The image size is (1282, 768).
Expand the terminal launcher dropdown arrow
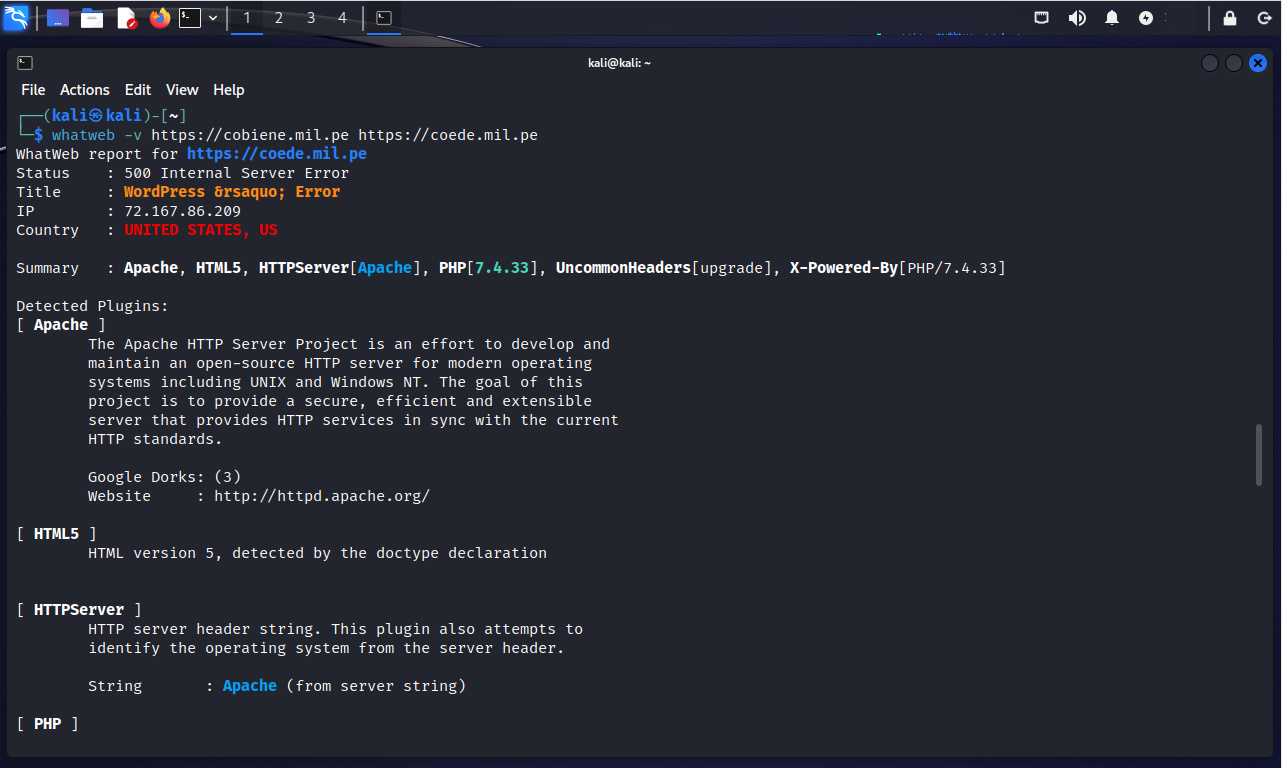213,18
